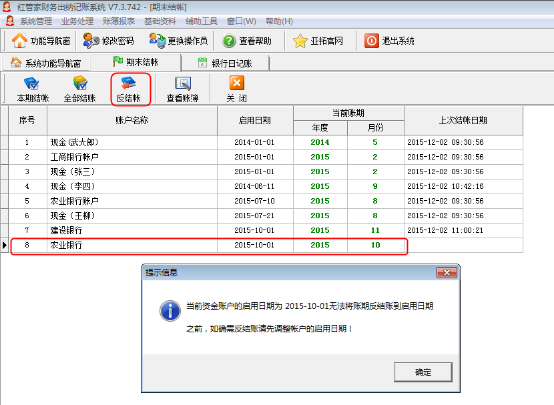Click 退出系统 power icon
Image resolution: width=554 pixels, height=405 pixels.
(371, 41)
